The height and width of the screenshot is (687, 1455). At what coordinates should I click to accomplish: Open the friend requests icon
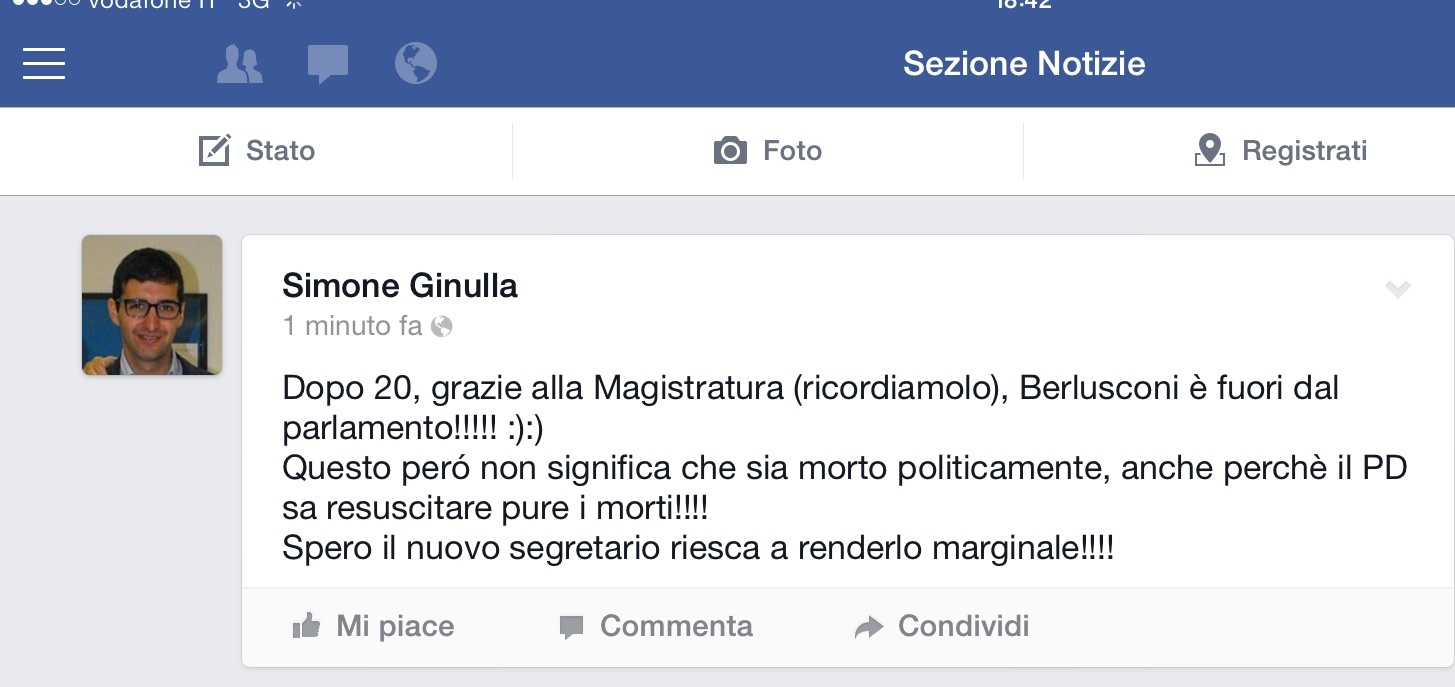(240, 65)
